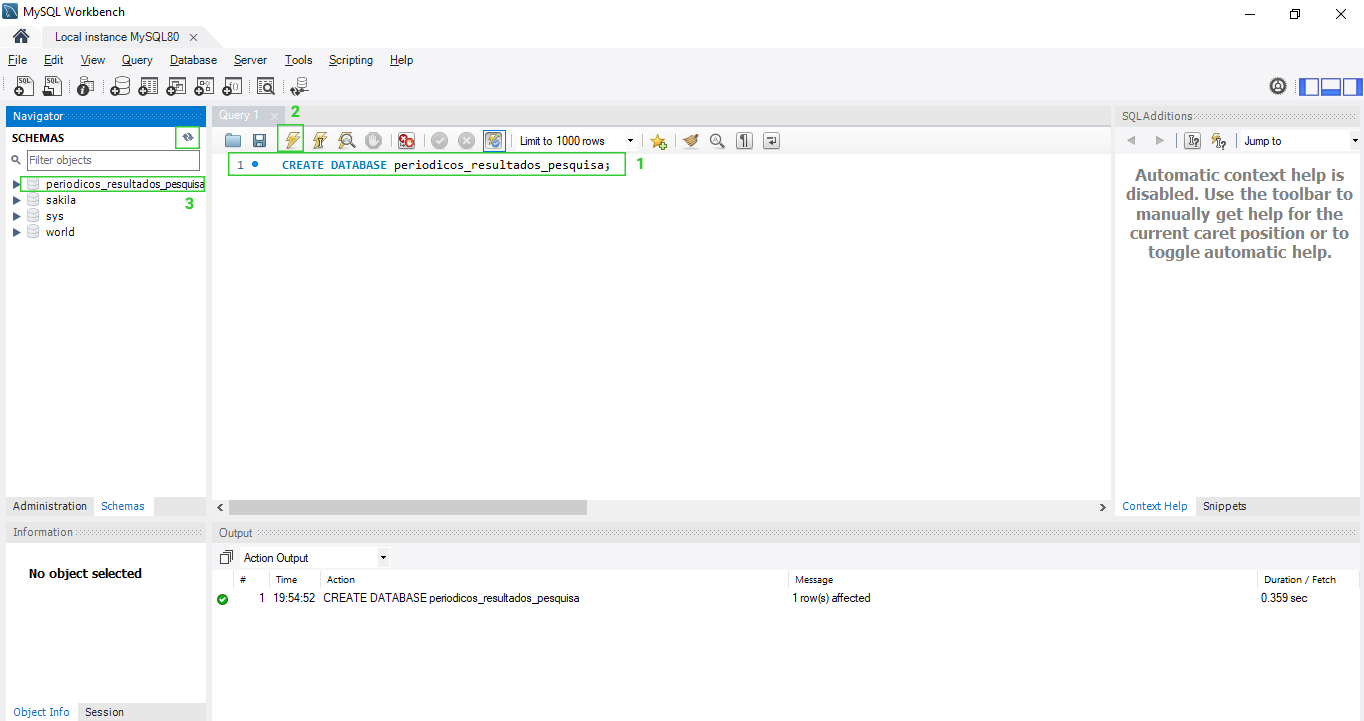Screen dimensions: 1364x721
Task: Create a new schema in the connected server
Action: point(120,86)
